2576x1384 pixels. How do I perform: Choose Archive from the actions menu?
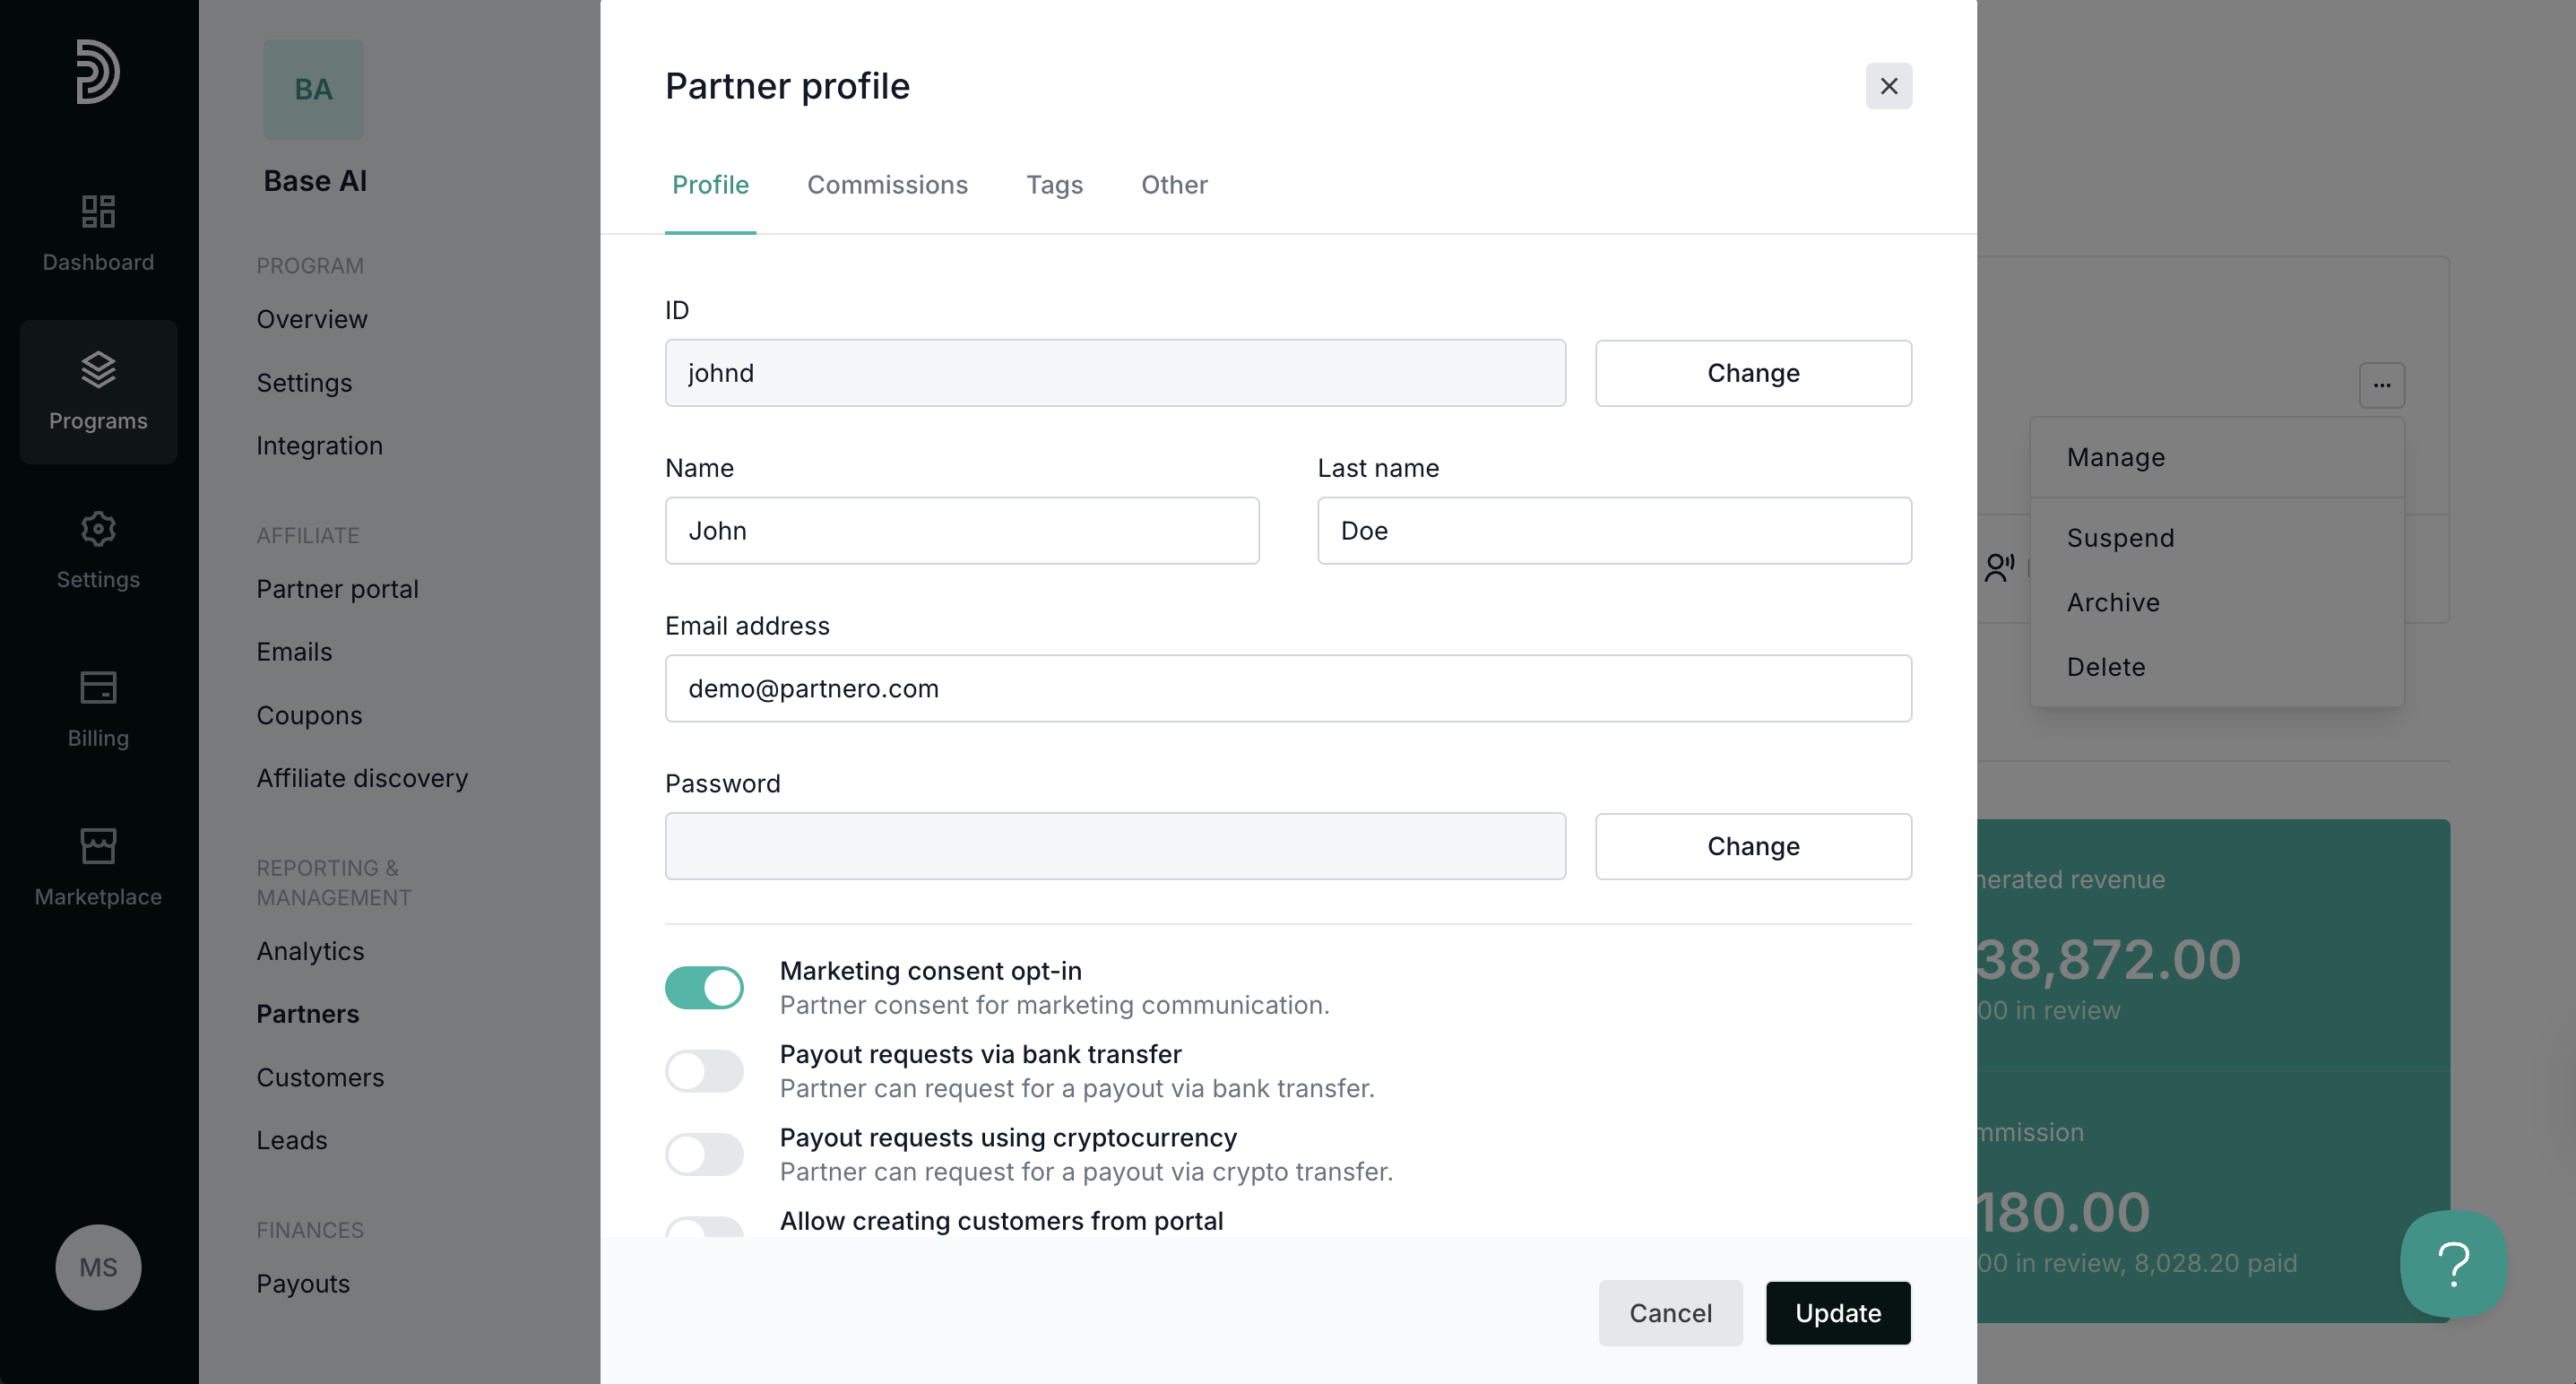[x=2113, y=602]
